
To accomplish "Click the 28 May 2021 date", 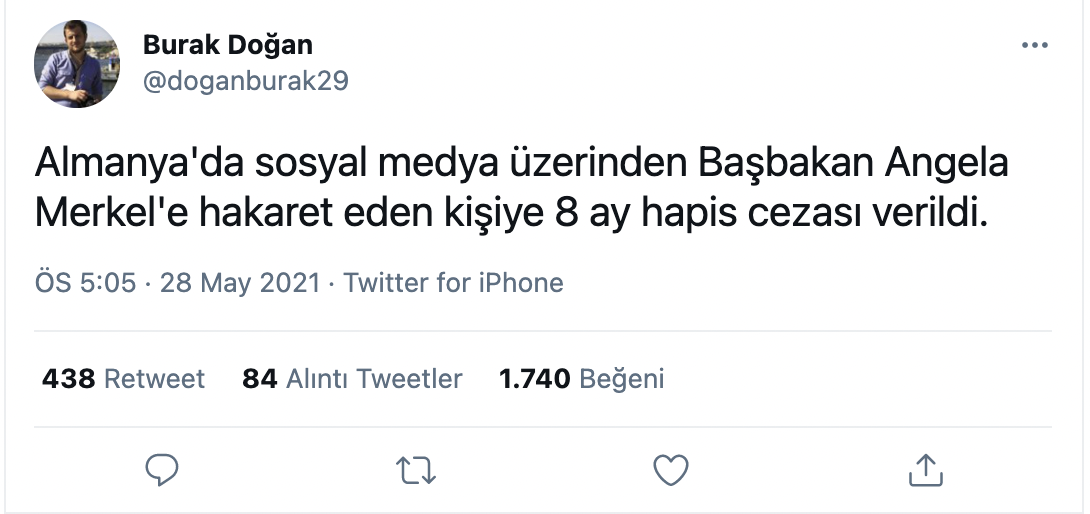I will coord(239,283).
